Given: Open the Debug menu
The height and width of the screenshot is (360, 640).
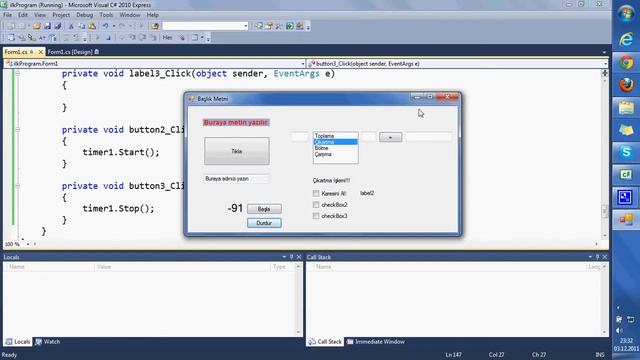Looking at the screenshot, I should 84,15.
